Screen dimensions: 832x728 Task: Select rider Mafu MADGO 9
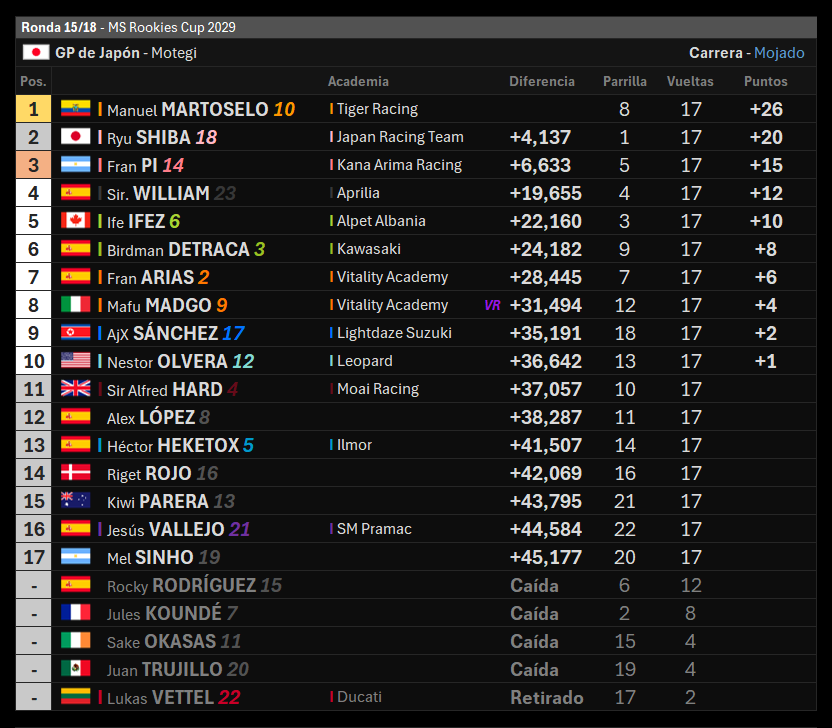click(x=167, y=306)
